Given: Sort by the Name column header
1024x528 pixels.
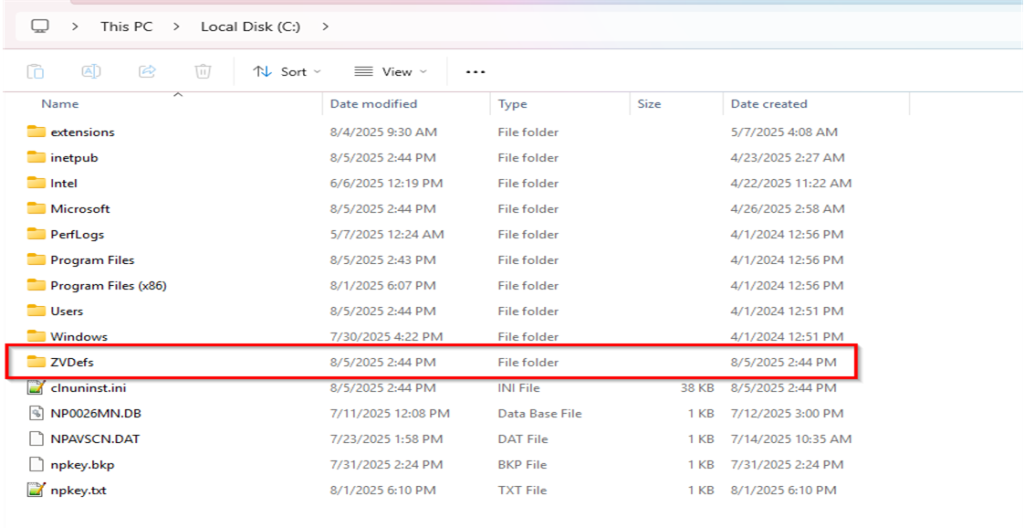Looking at the screenshot, I should (60, 104).
